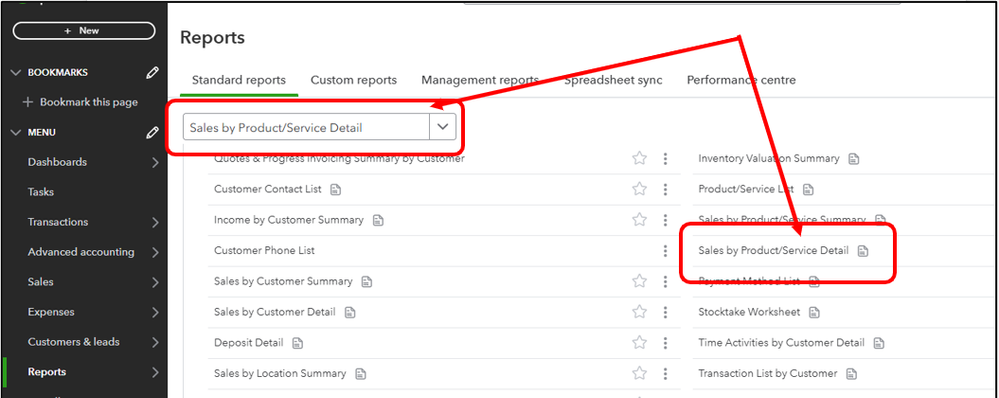This screenshot has width=999, height=398.
Task: Open Sales by Customer Detail report
Action: click(x=275, y=312)
